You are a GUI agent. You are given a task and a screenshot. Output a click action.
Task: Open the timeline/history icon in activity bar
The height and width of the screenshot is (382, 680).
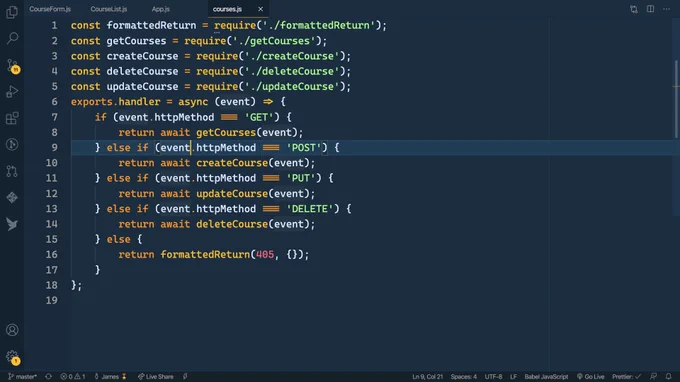click(12, 144)
